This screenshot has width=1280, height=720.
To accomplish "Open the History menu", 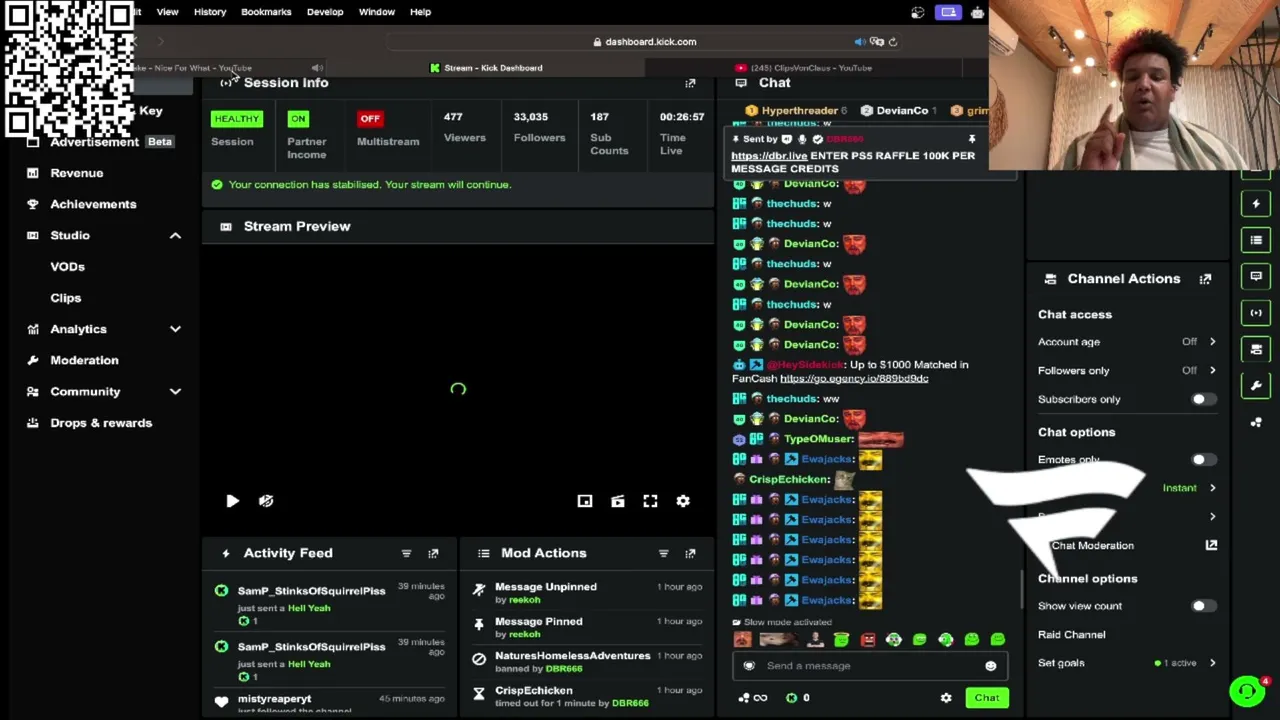I will pyautogui.click(x=210, y=12).
